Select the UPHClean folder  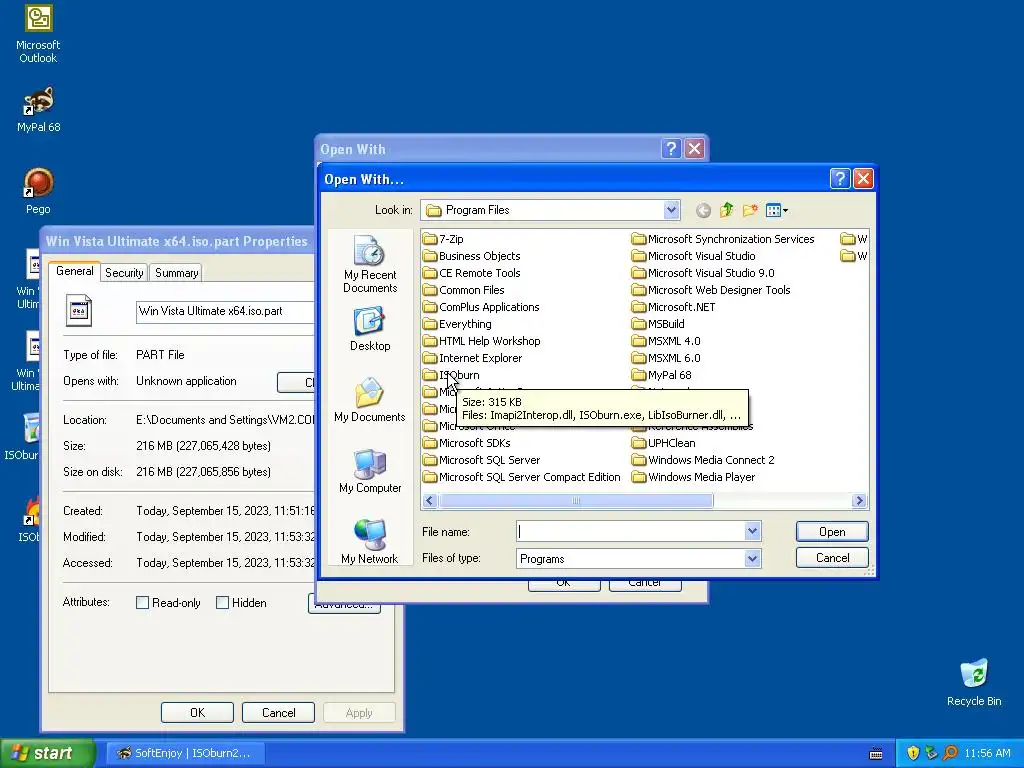664,443
